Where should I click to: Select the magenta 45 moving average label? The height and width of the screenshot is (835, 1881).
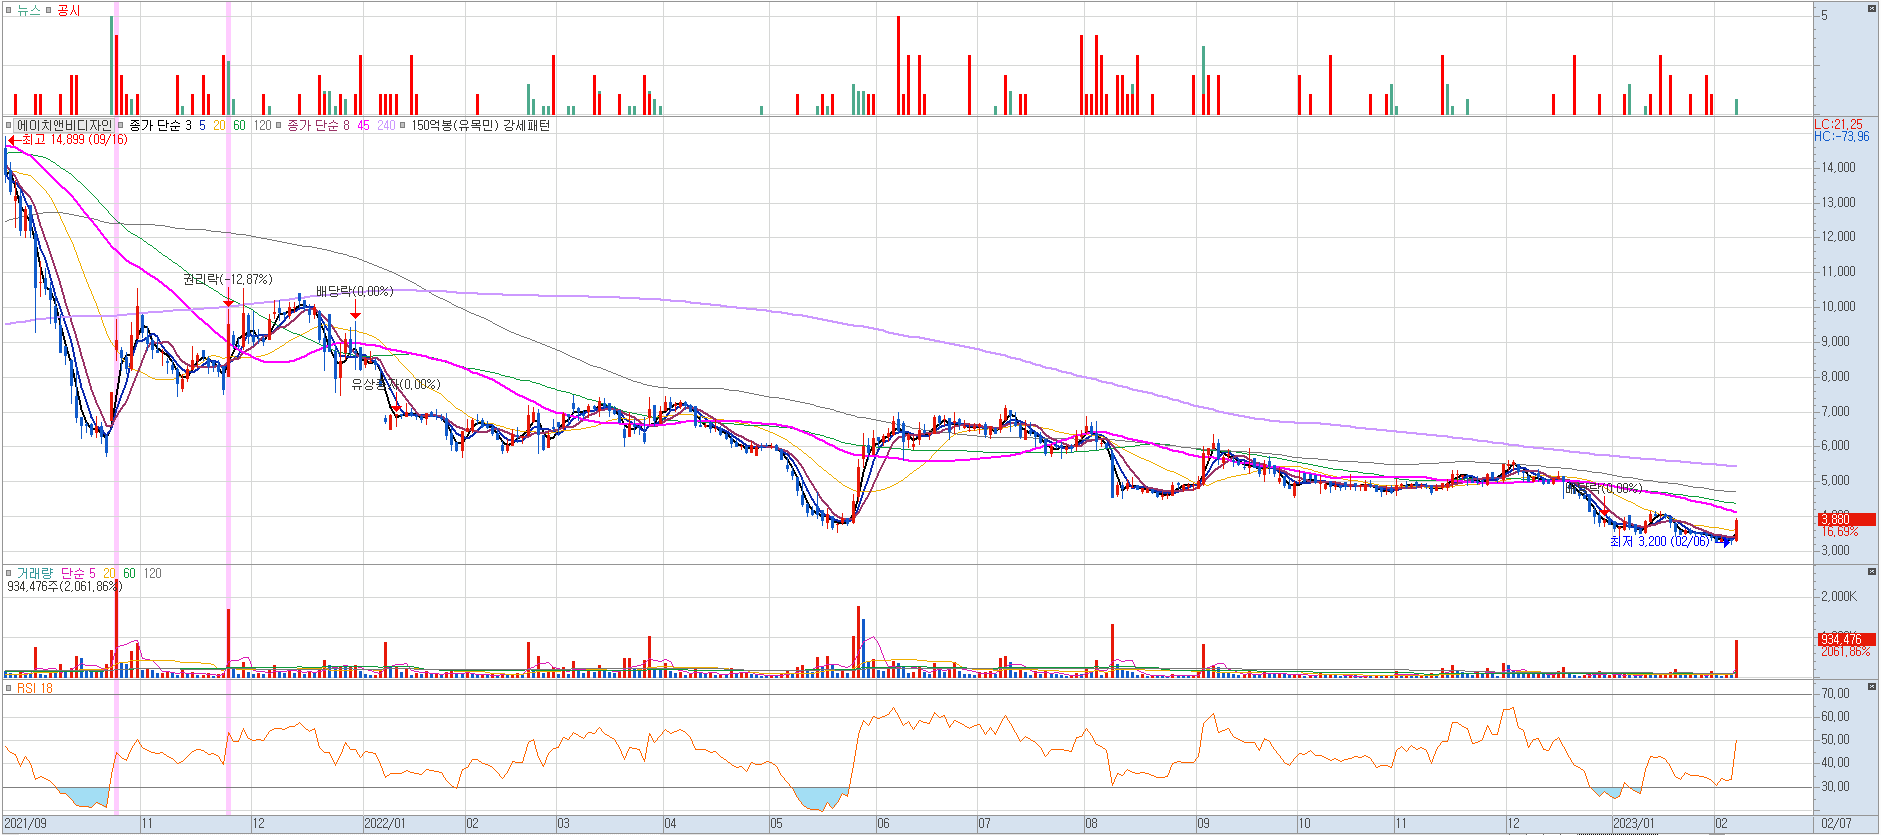coord(363,125)
